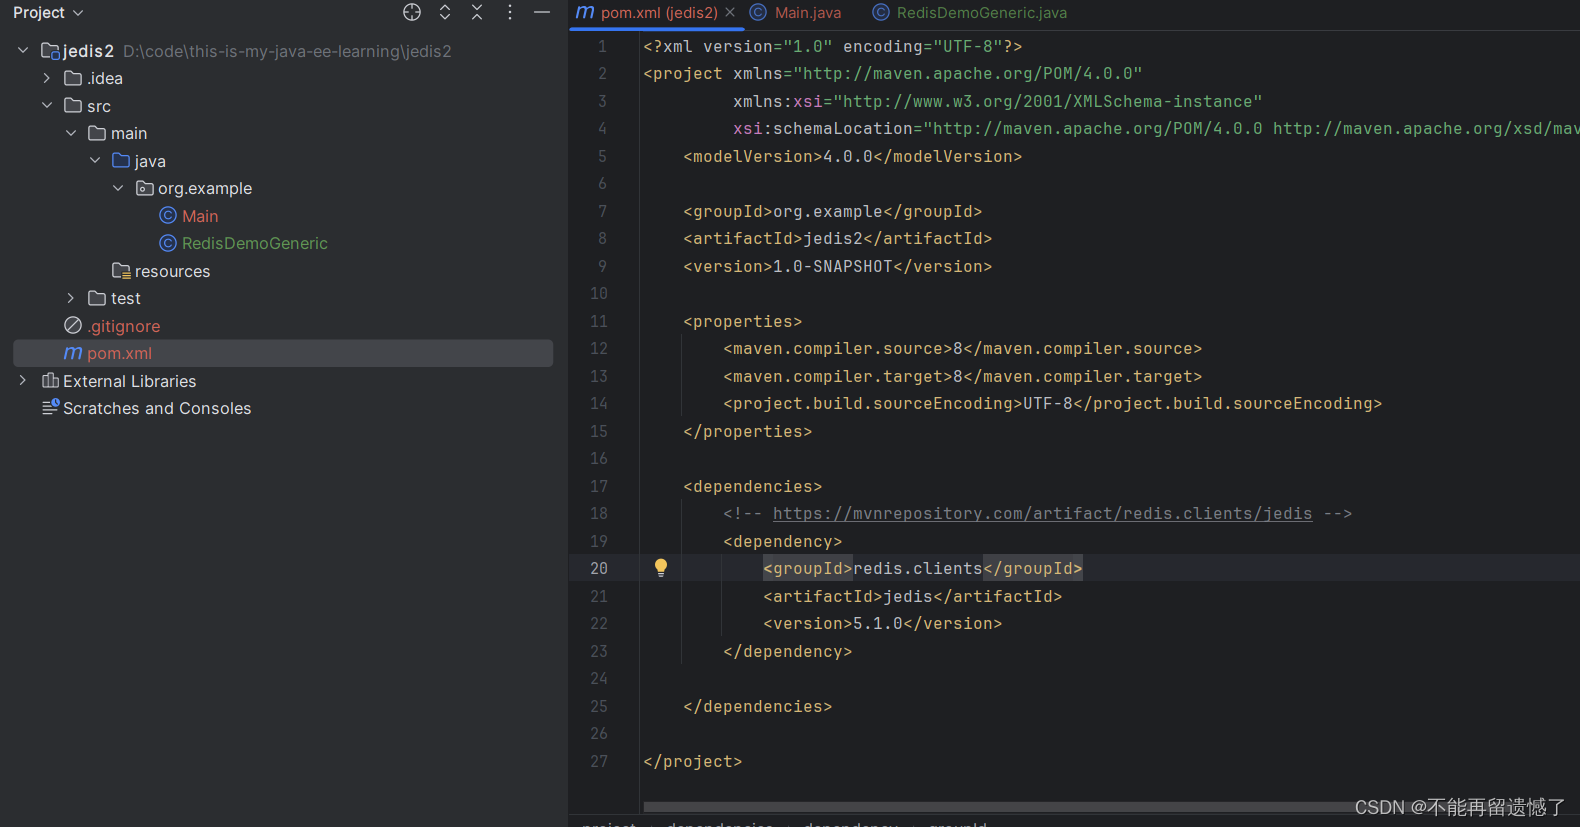1580x827 pixels.
Task: Click the Collapse All icon in Project panel
Action: pos(477,12)
